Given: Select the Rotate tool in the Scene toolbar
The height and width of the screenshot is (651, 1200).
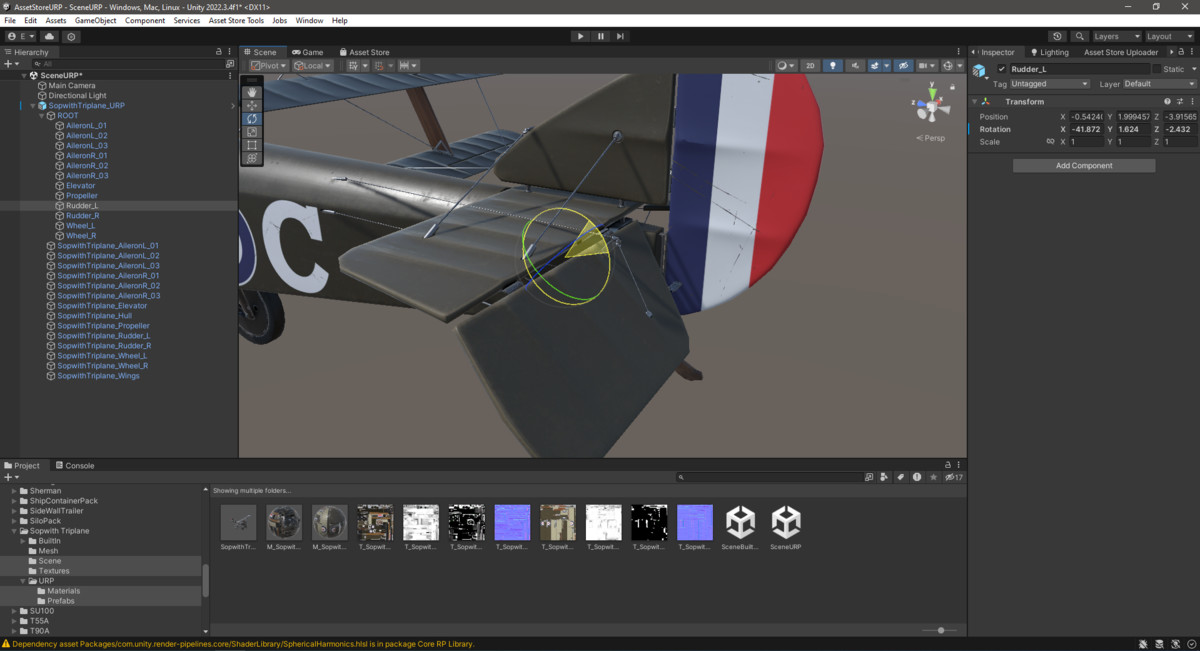Looking at the screenshot, I should point(252,118).
